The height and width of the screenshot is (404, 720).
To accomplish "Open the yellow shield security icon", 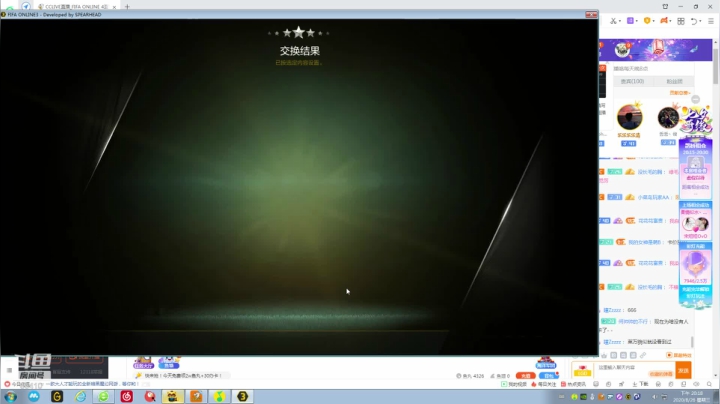I will 647,21.
